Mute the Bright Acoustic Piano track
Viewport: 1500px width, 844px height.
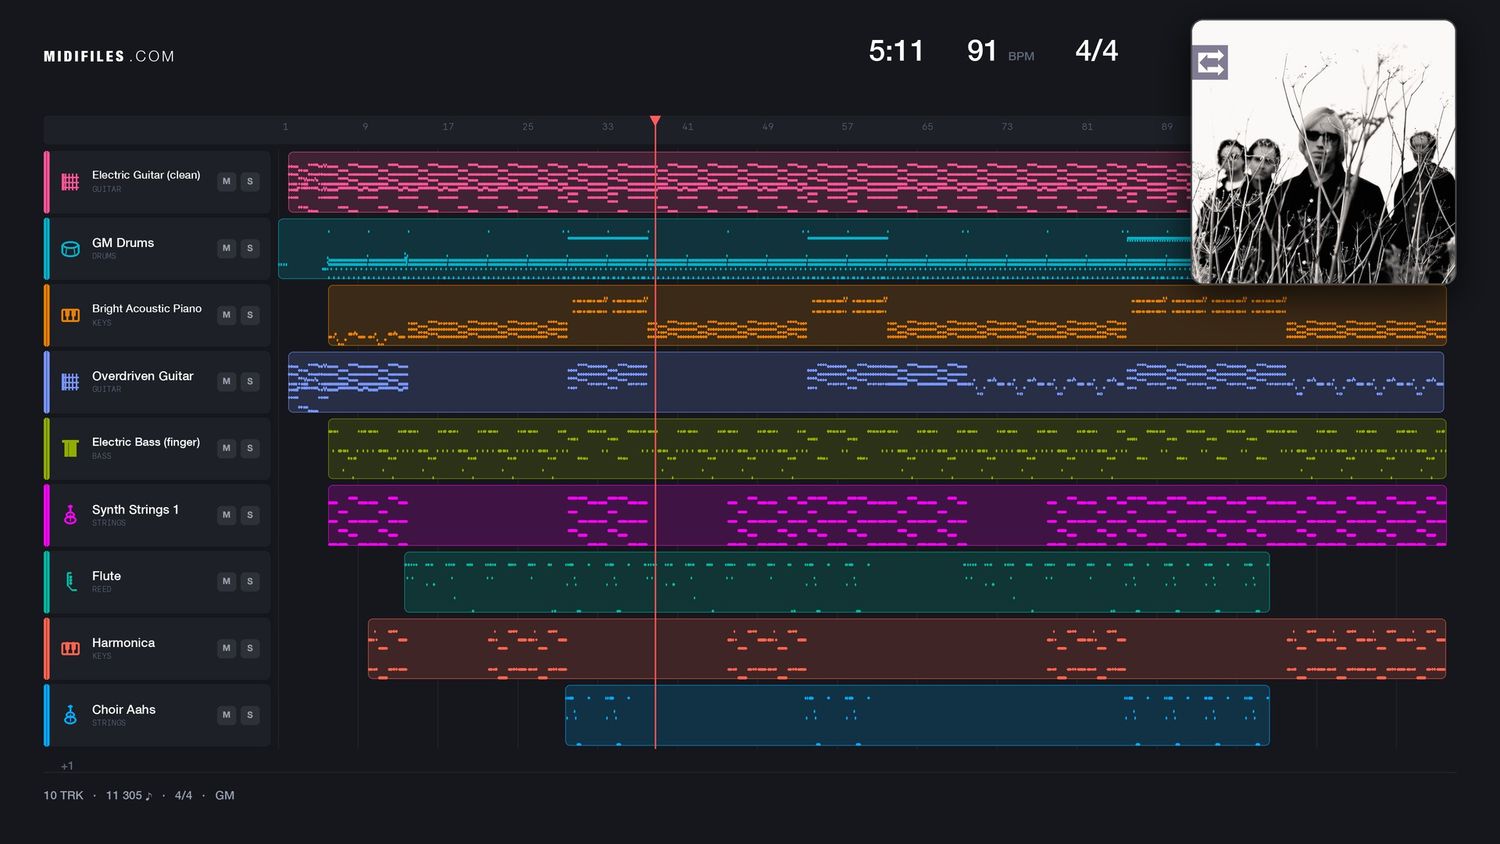(227, 315)
